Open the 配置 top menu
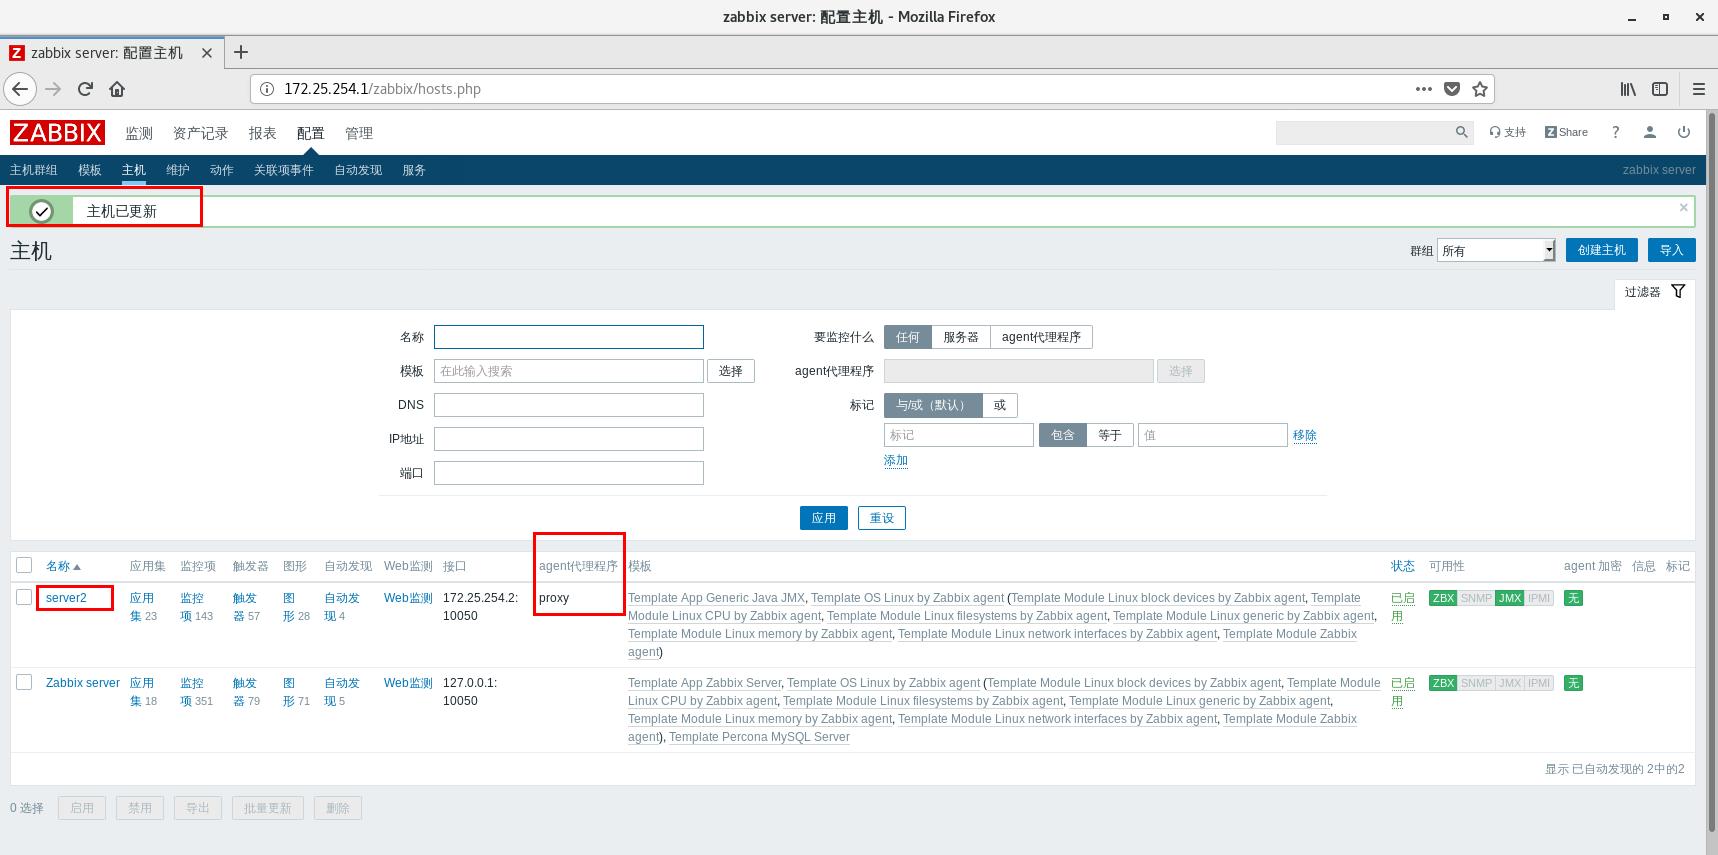Screen dimensions: 1718x855 (x=310, y=133)
